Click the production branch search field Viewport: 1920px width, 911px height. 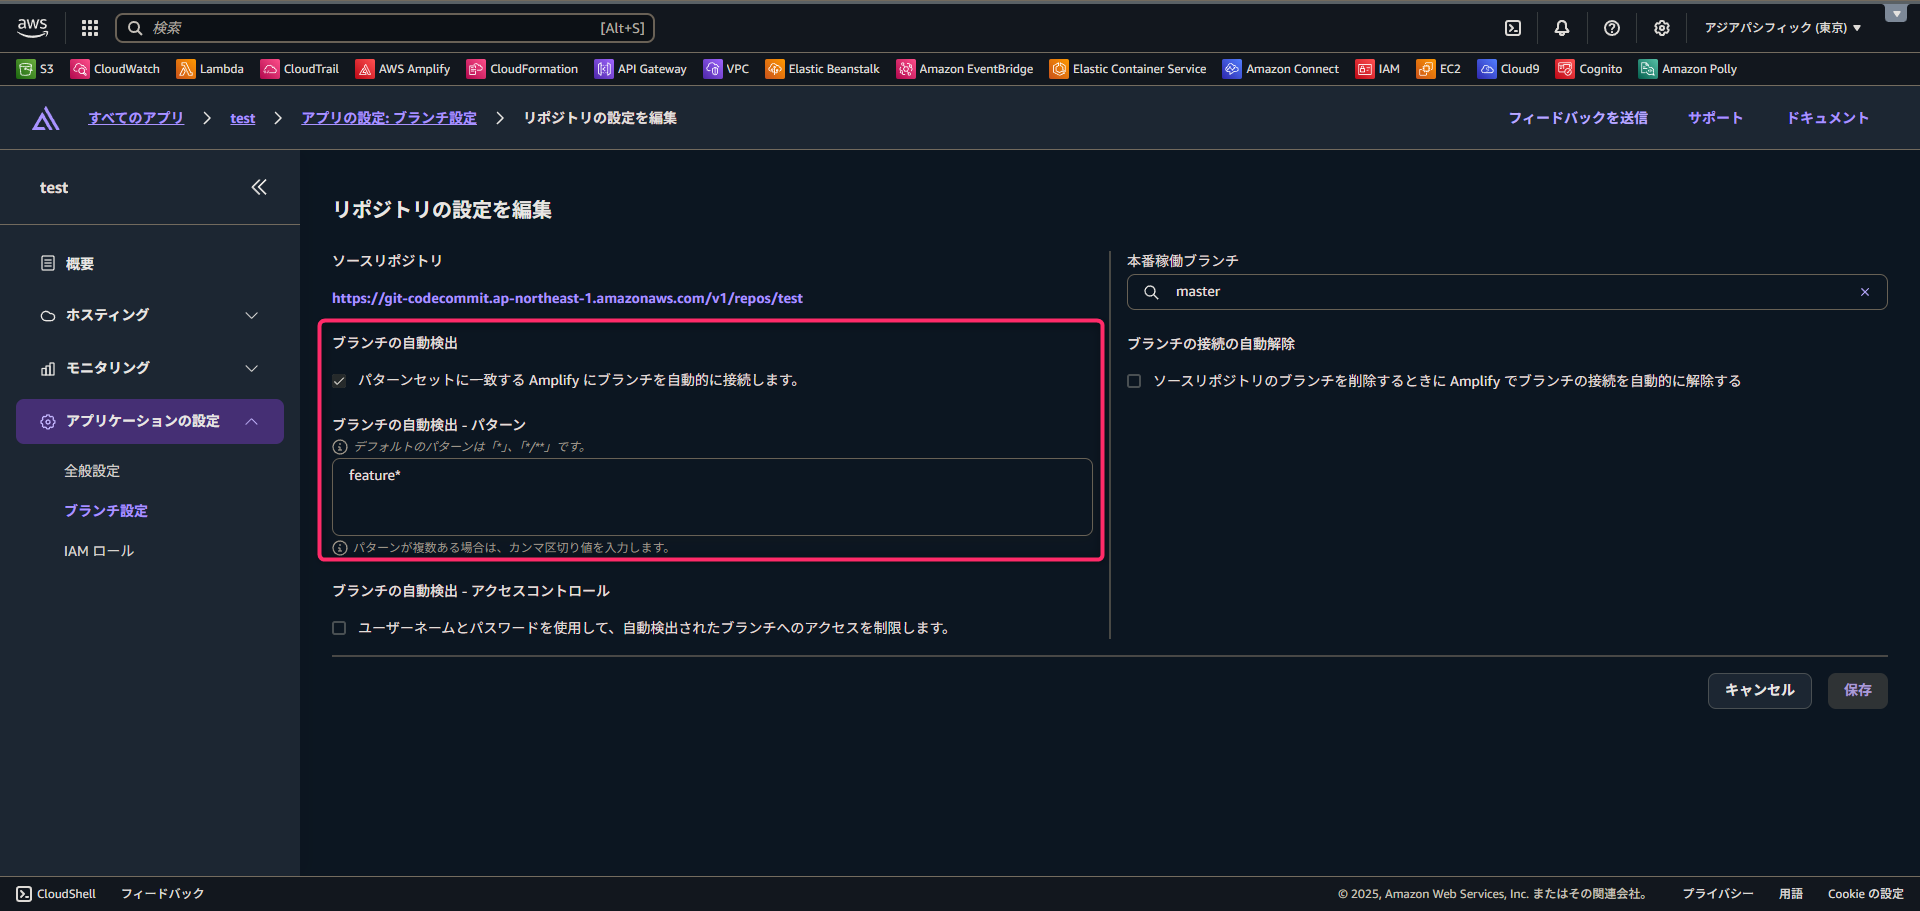(1507, 292)
